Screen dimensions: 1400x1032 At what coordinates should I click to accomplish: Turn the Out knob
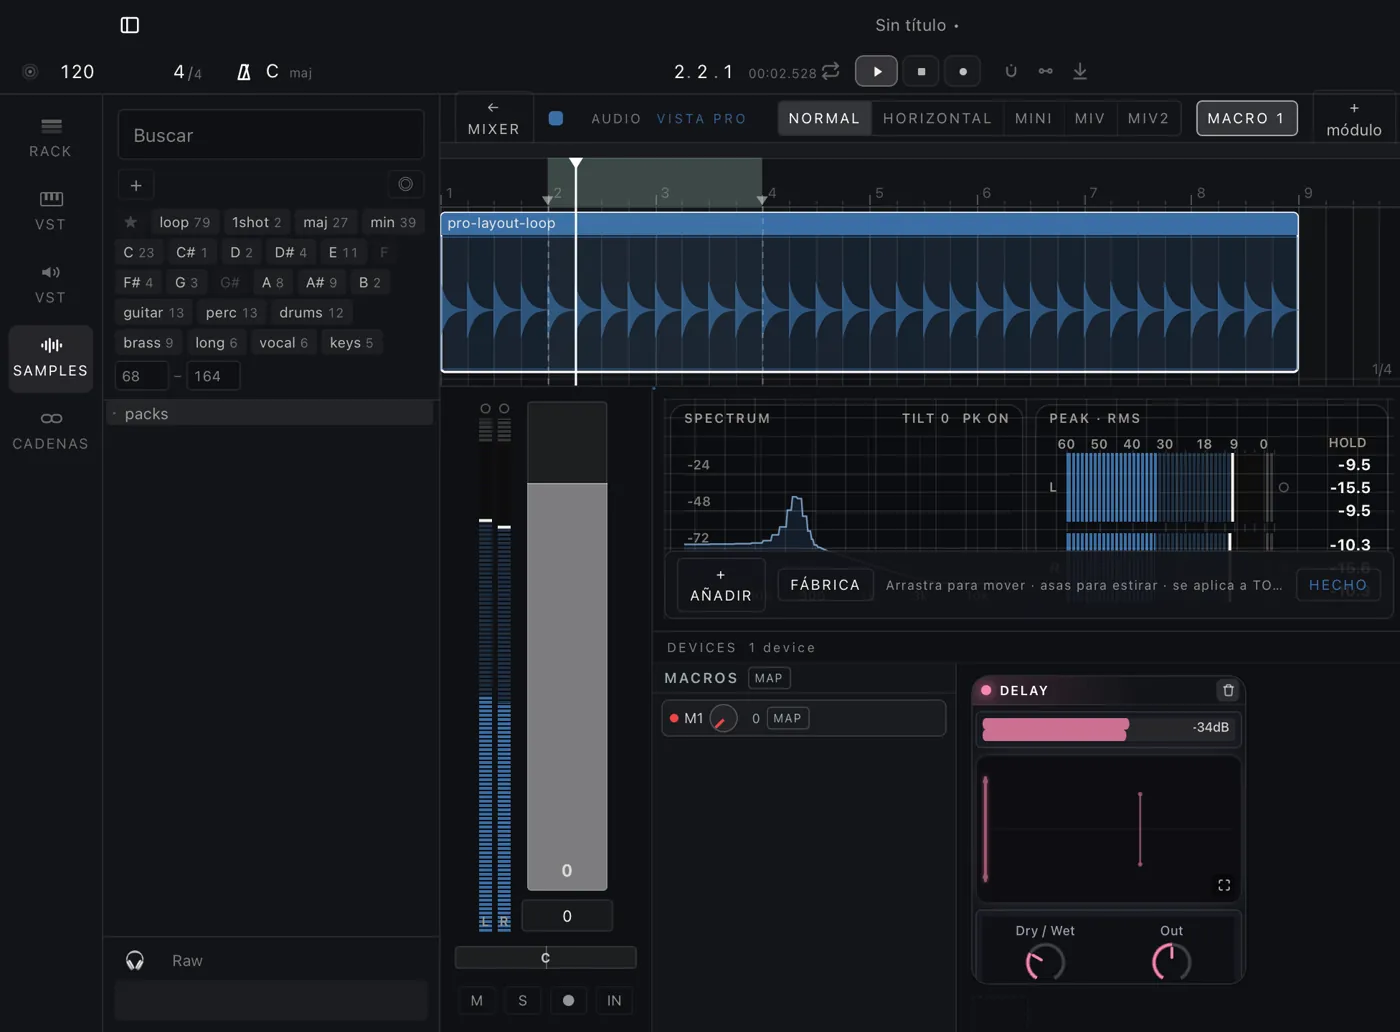1171,962
